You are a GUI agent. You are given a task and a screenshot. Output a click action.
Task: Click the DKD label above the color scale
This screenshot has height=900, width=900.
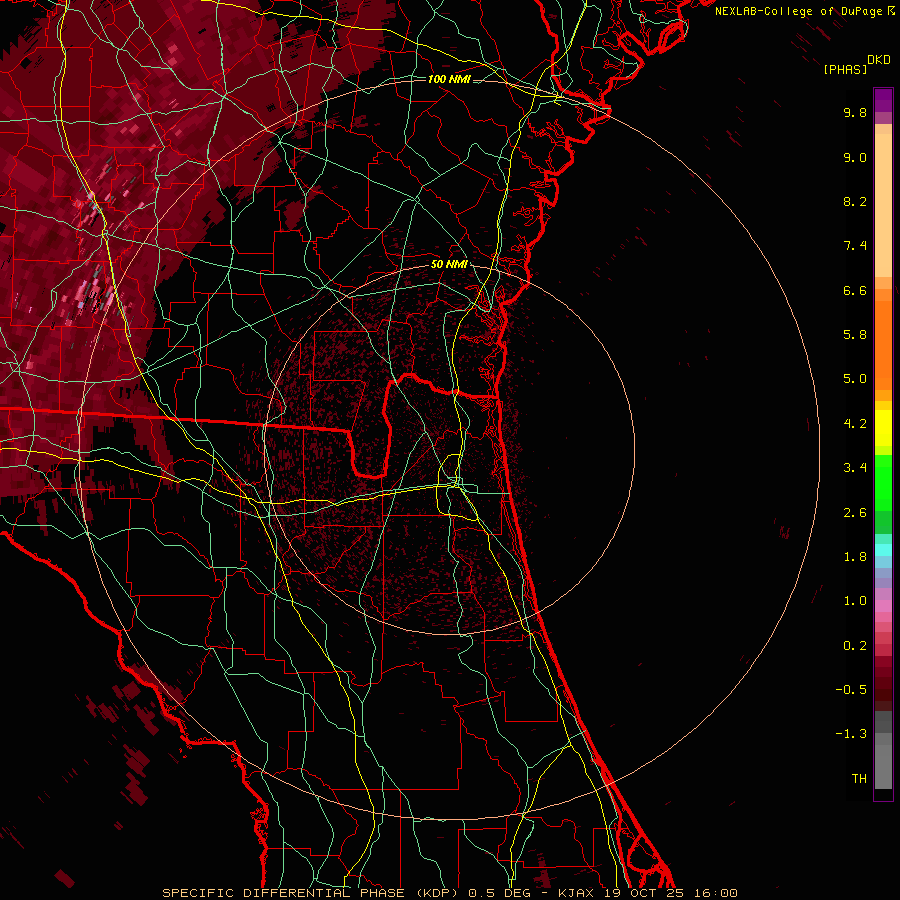pyautogui.click(x=878, y=60)
